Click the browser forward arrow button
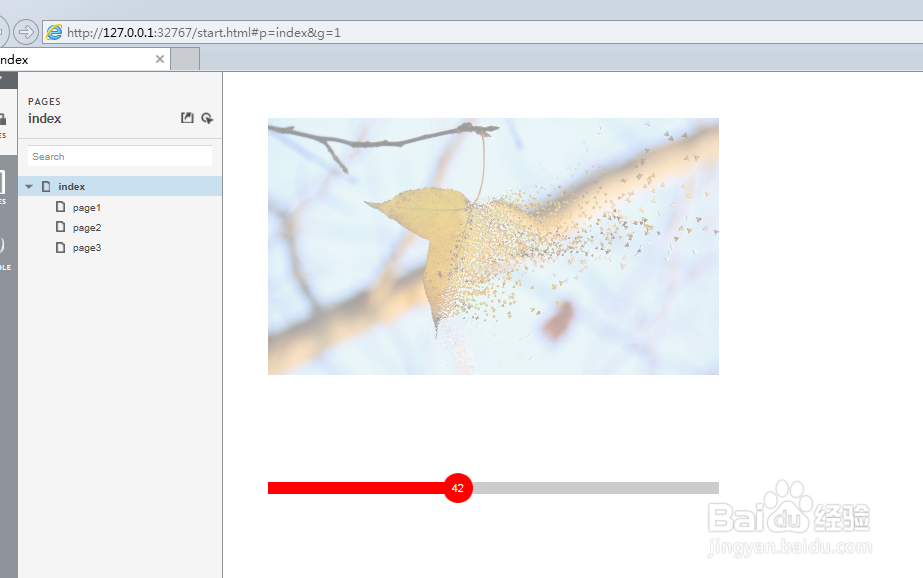The height and width of the screenshot is (578, 923). 26,32
